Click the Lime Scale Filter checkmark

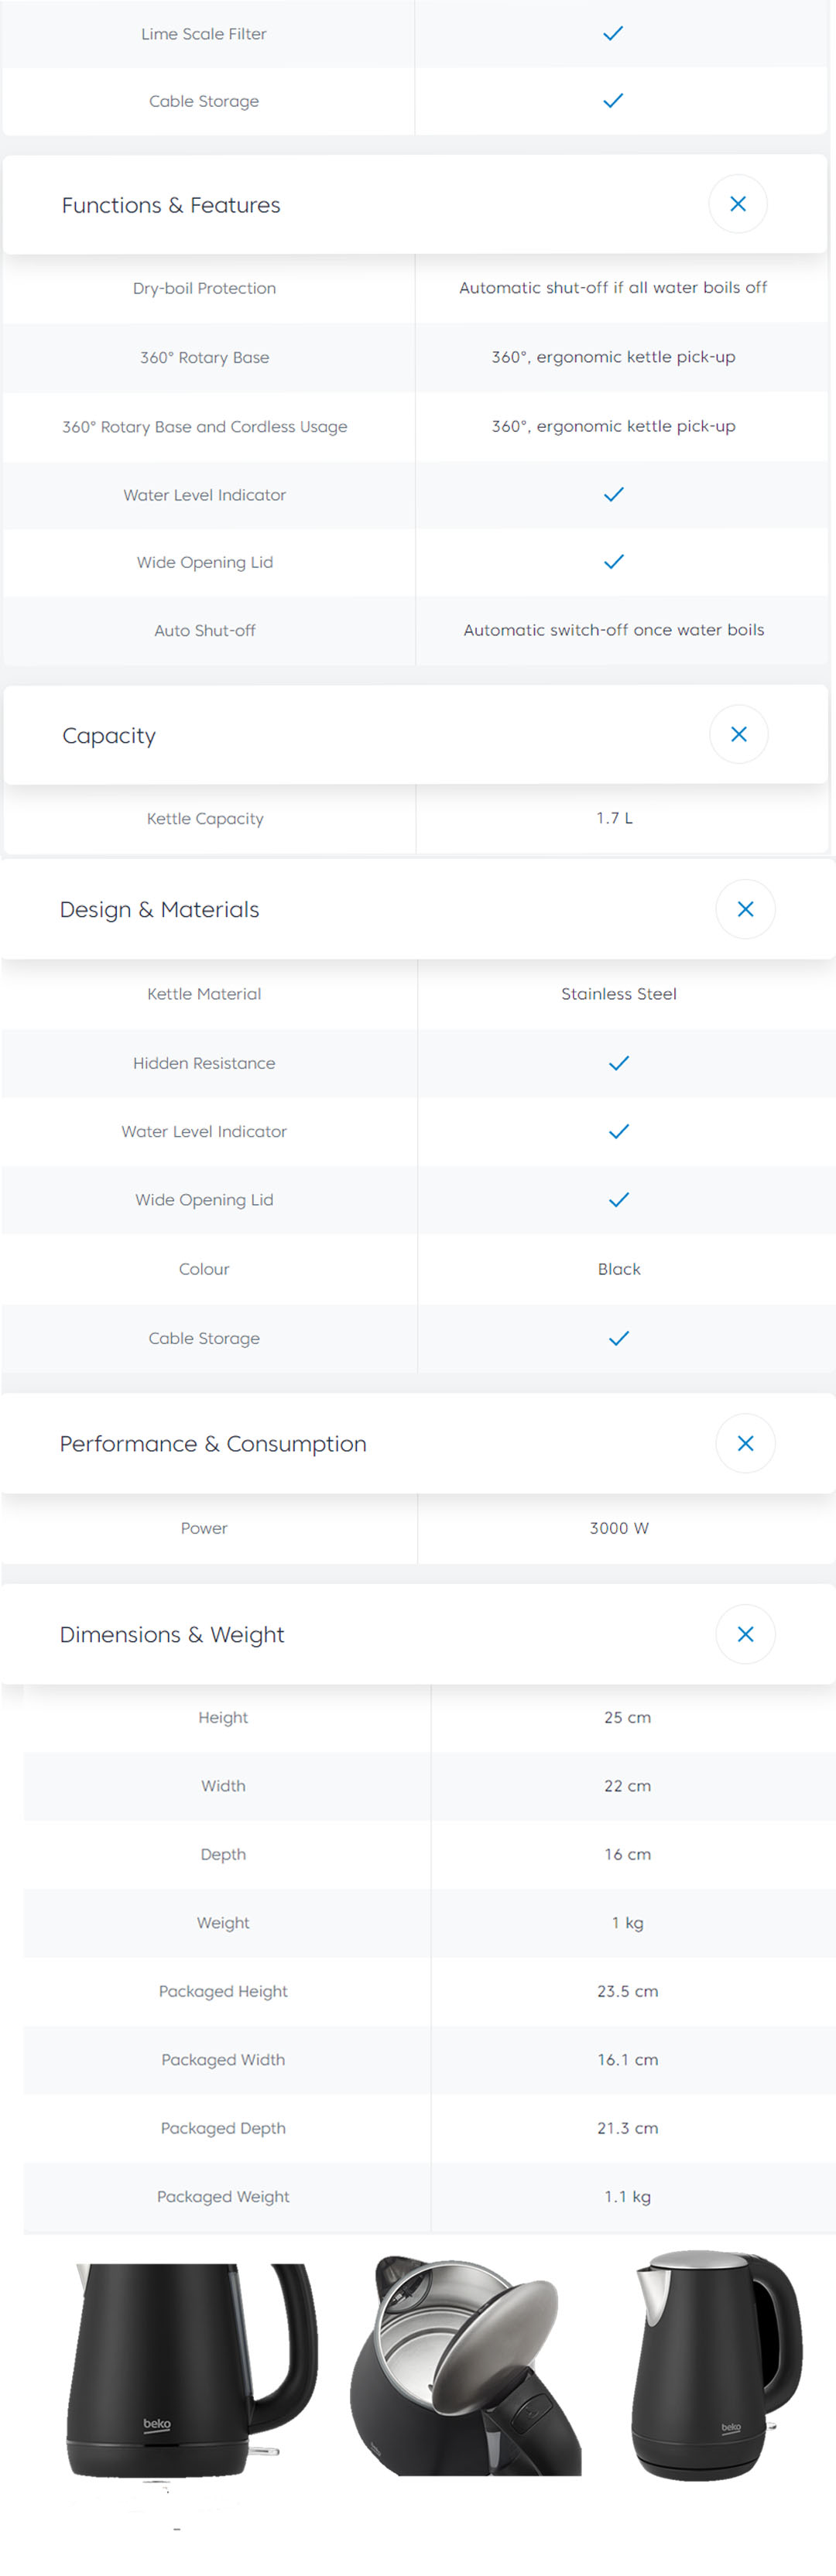[x=613, y=33]
